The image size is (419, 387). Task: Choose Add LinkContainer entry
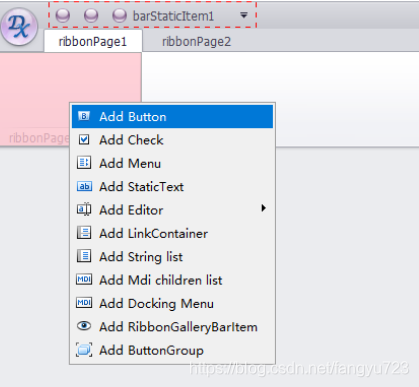tap(172, 233)
